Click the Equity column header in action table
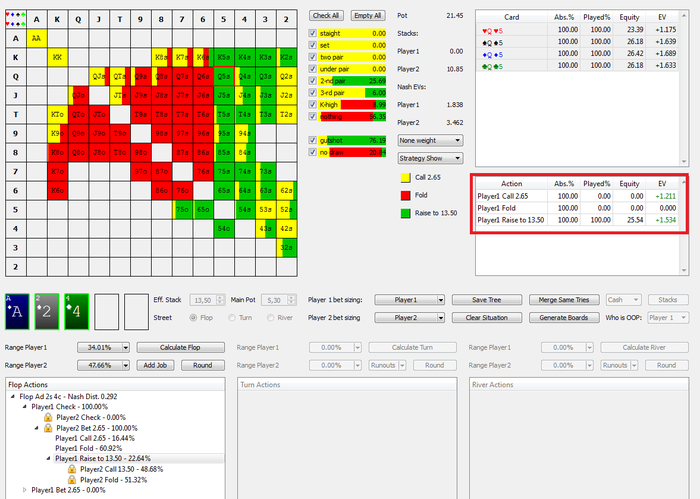Screen dimensions: 700x499 point(629,183)
